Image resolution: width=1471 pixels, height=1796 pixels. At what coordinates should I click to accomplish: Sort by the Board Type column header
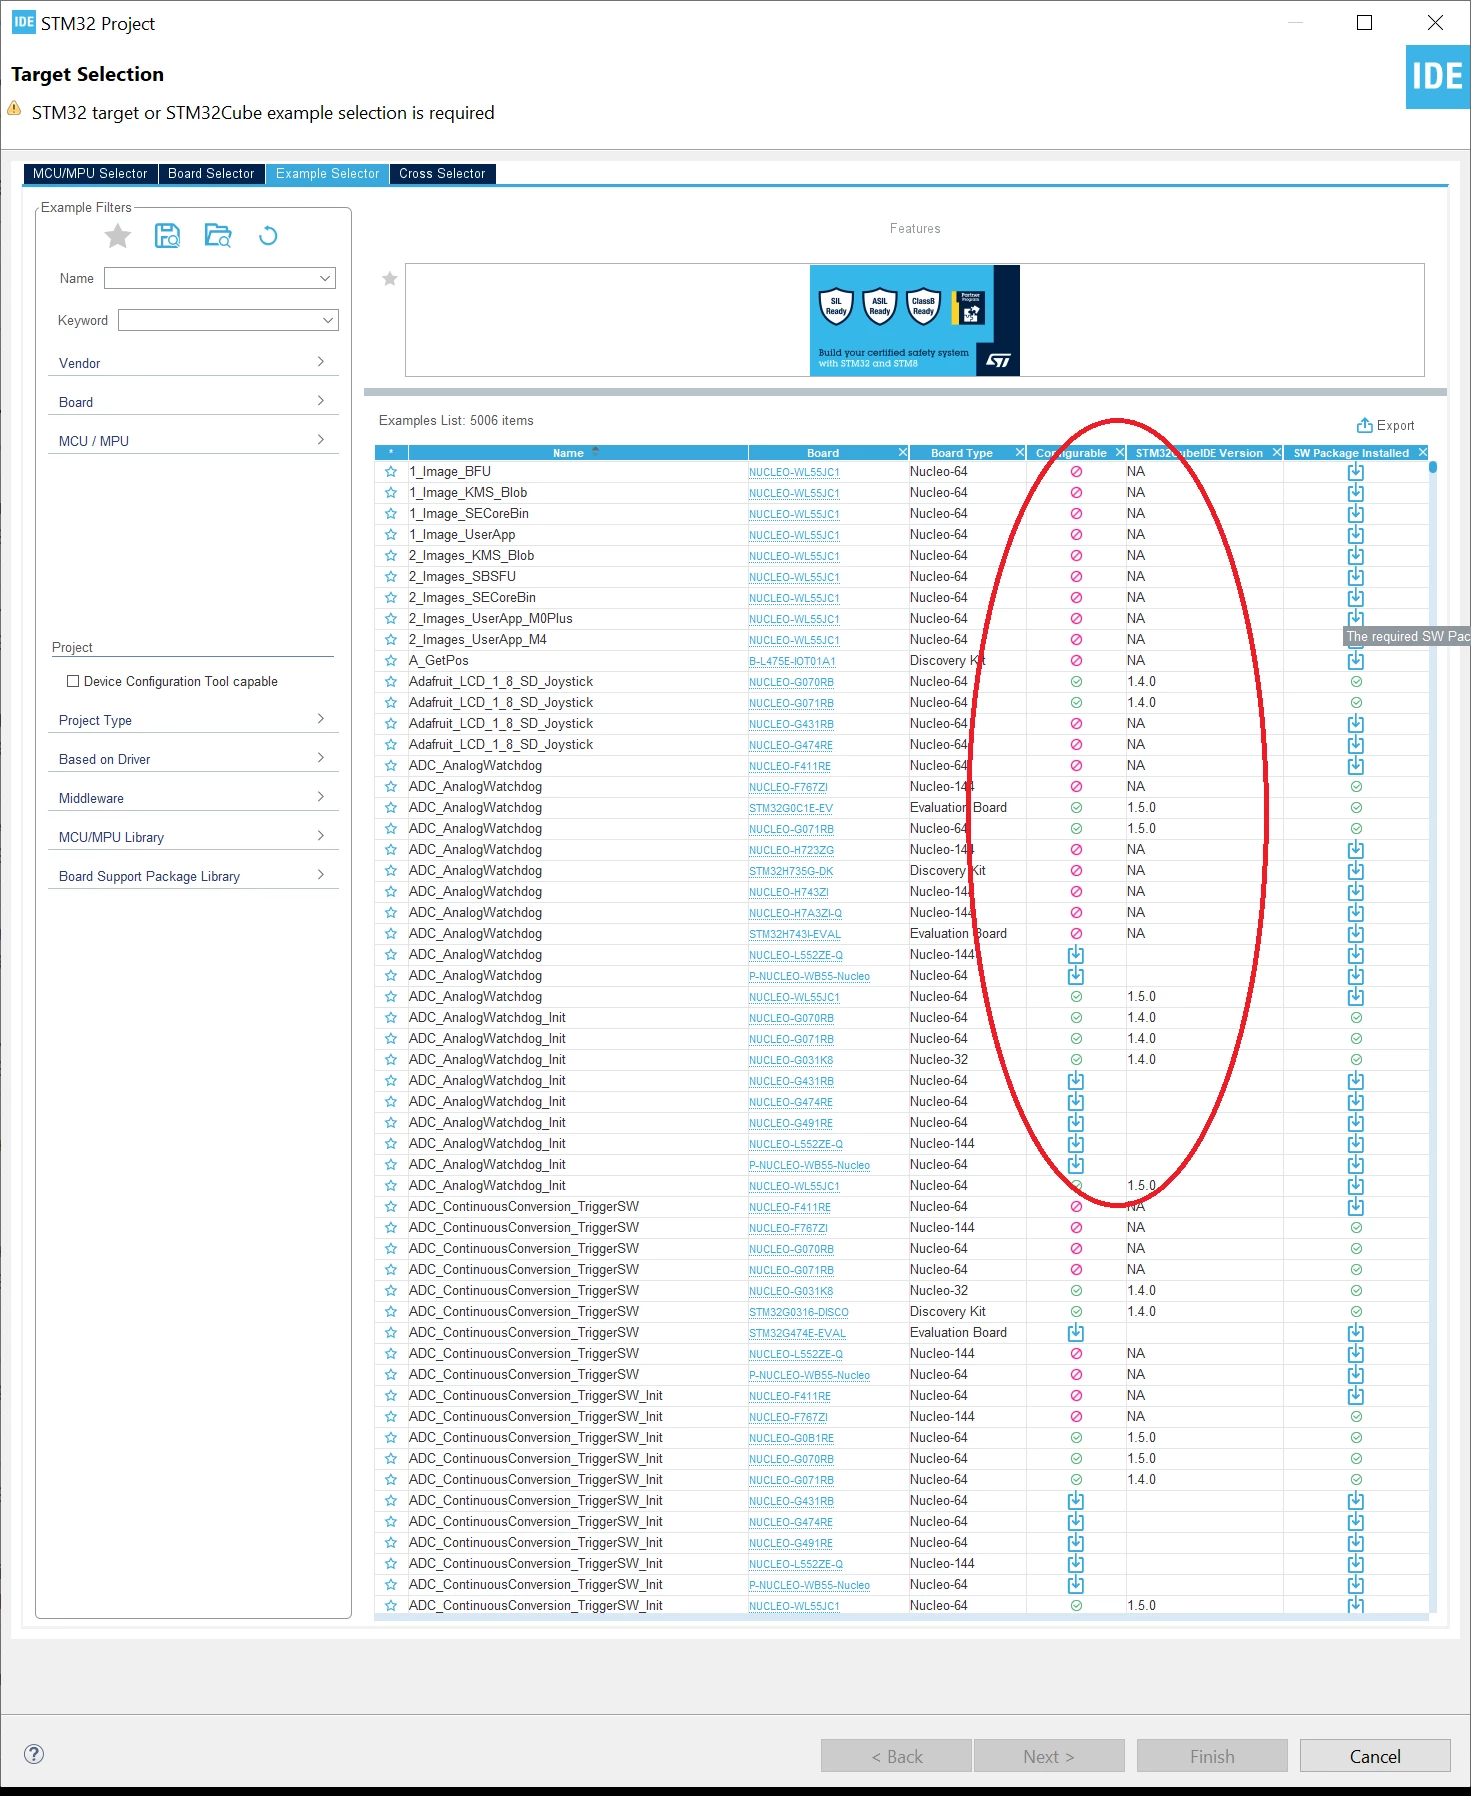click(961, 453)
